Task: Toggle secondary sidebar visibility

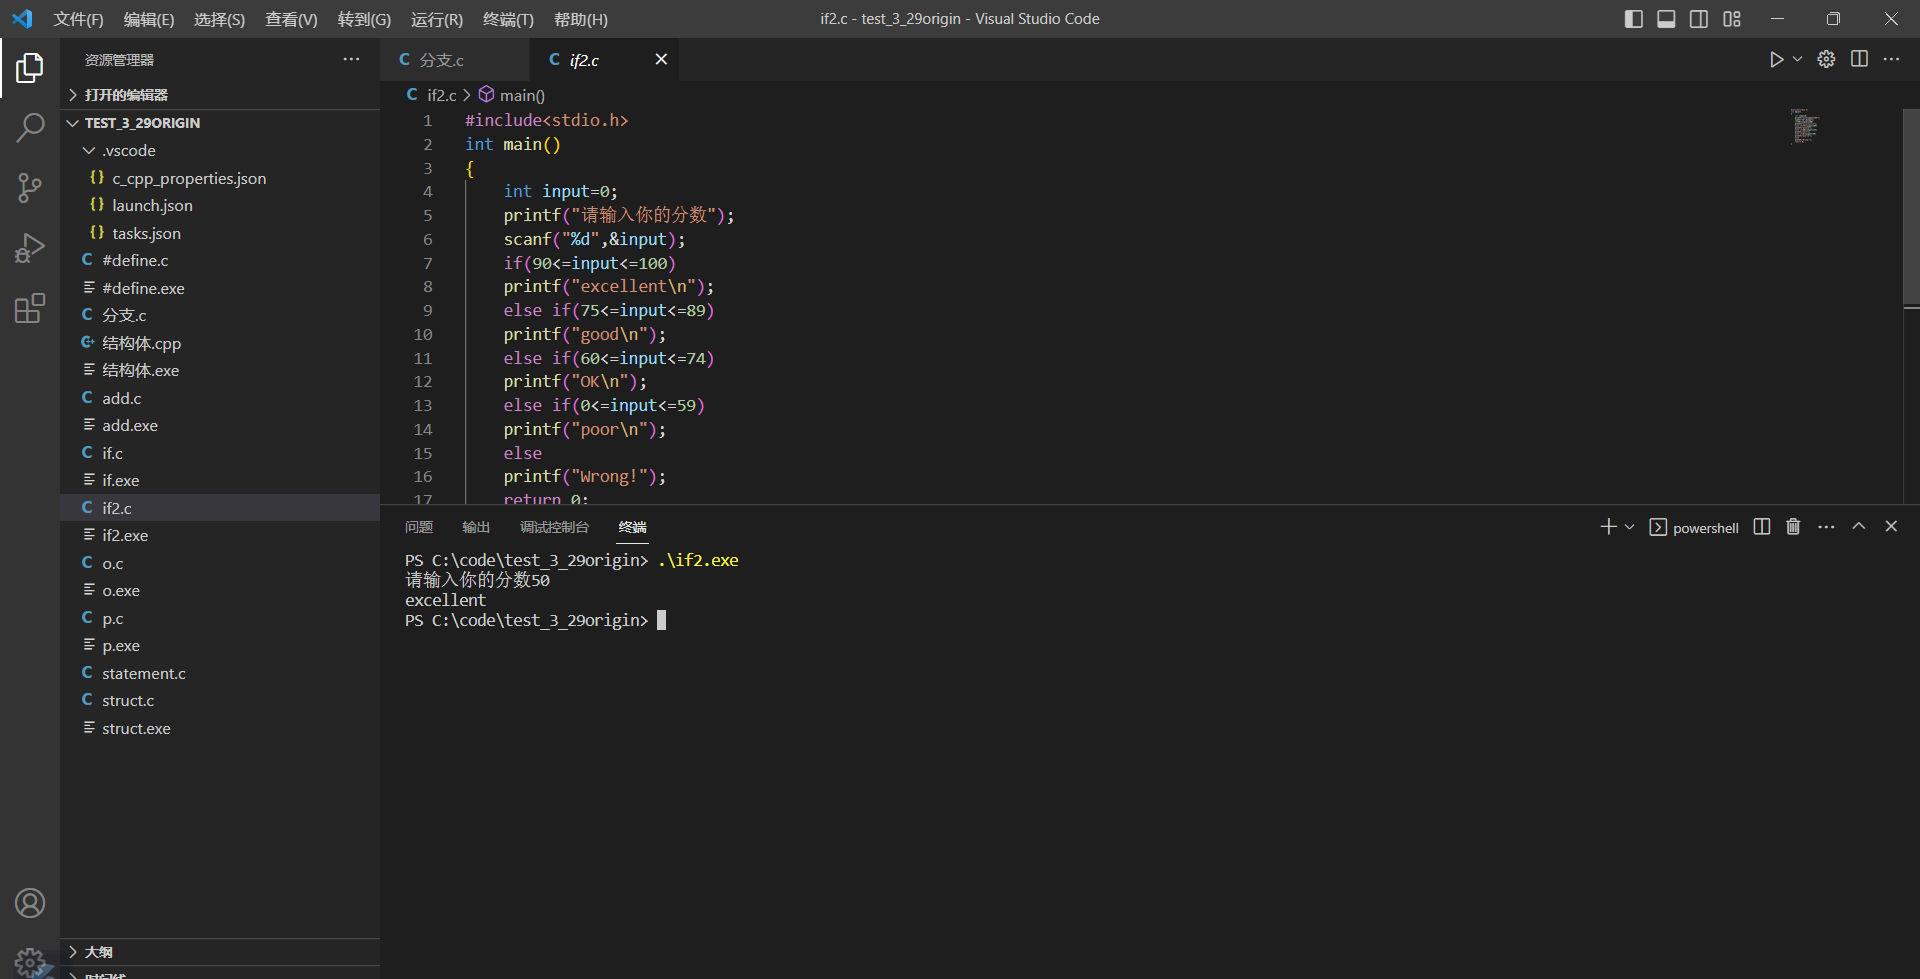Action: [1699, 19]
